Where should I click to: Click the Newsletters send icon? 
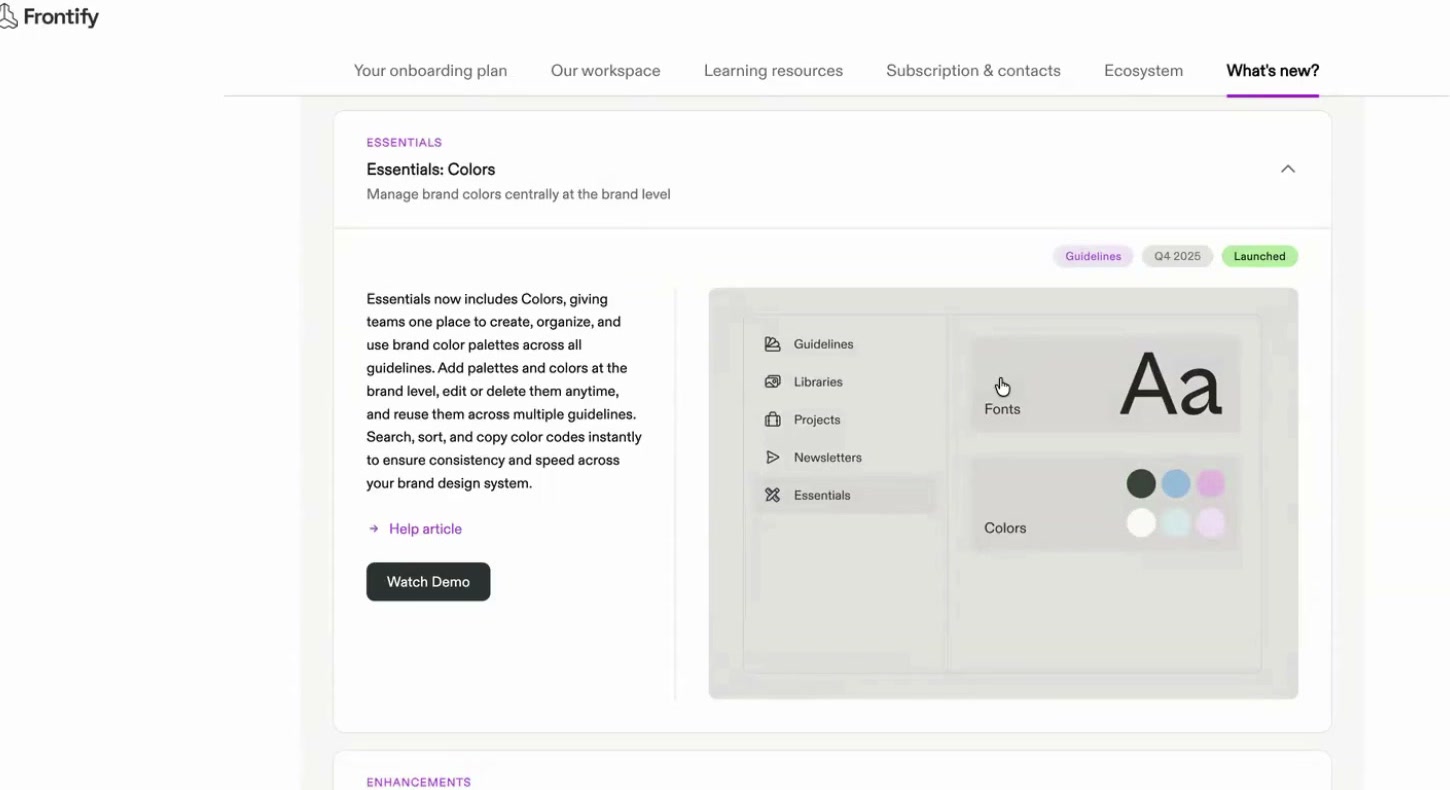[x=772, y=457]
